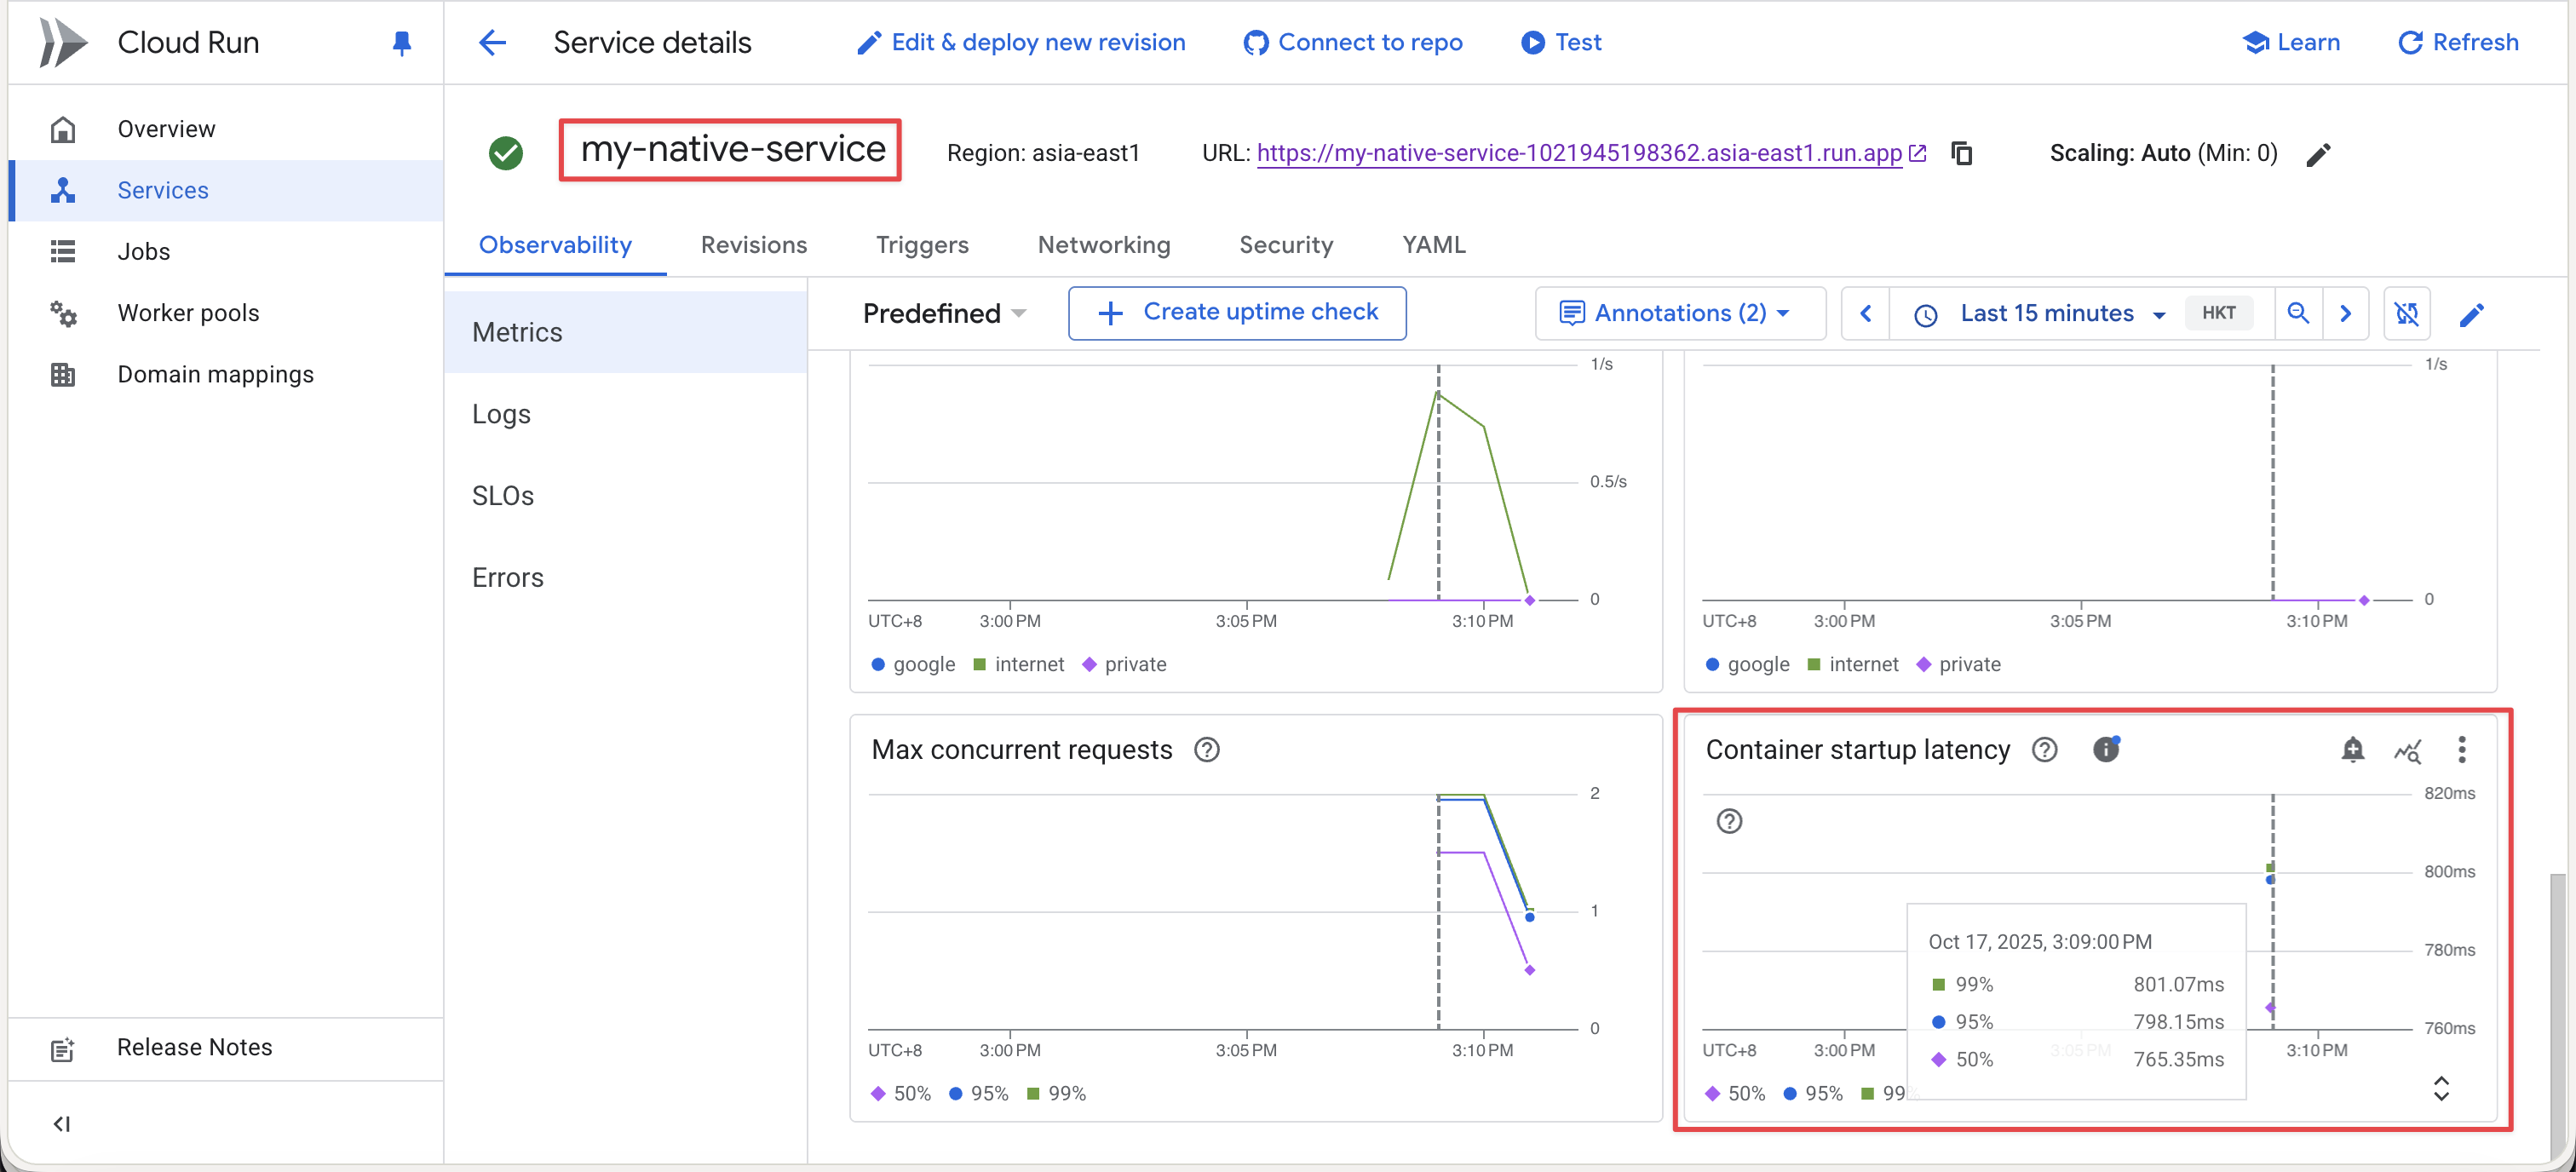Create an alert on Container startup latency chart
Screen dimensions: 2576x1172
[x=2354, y=750]
